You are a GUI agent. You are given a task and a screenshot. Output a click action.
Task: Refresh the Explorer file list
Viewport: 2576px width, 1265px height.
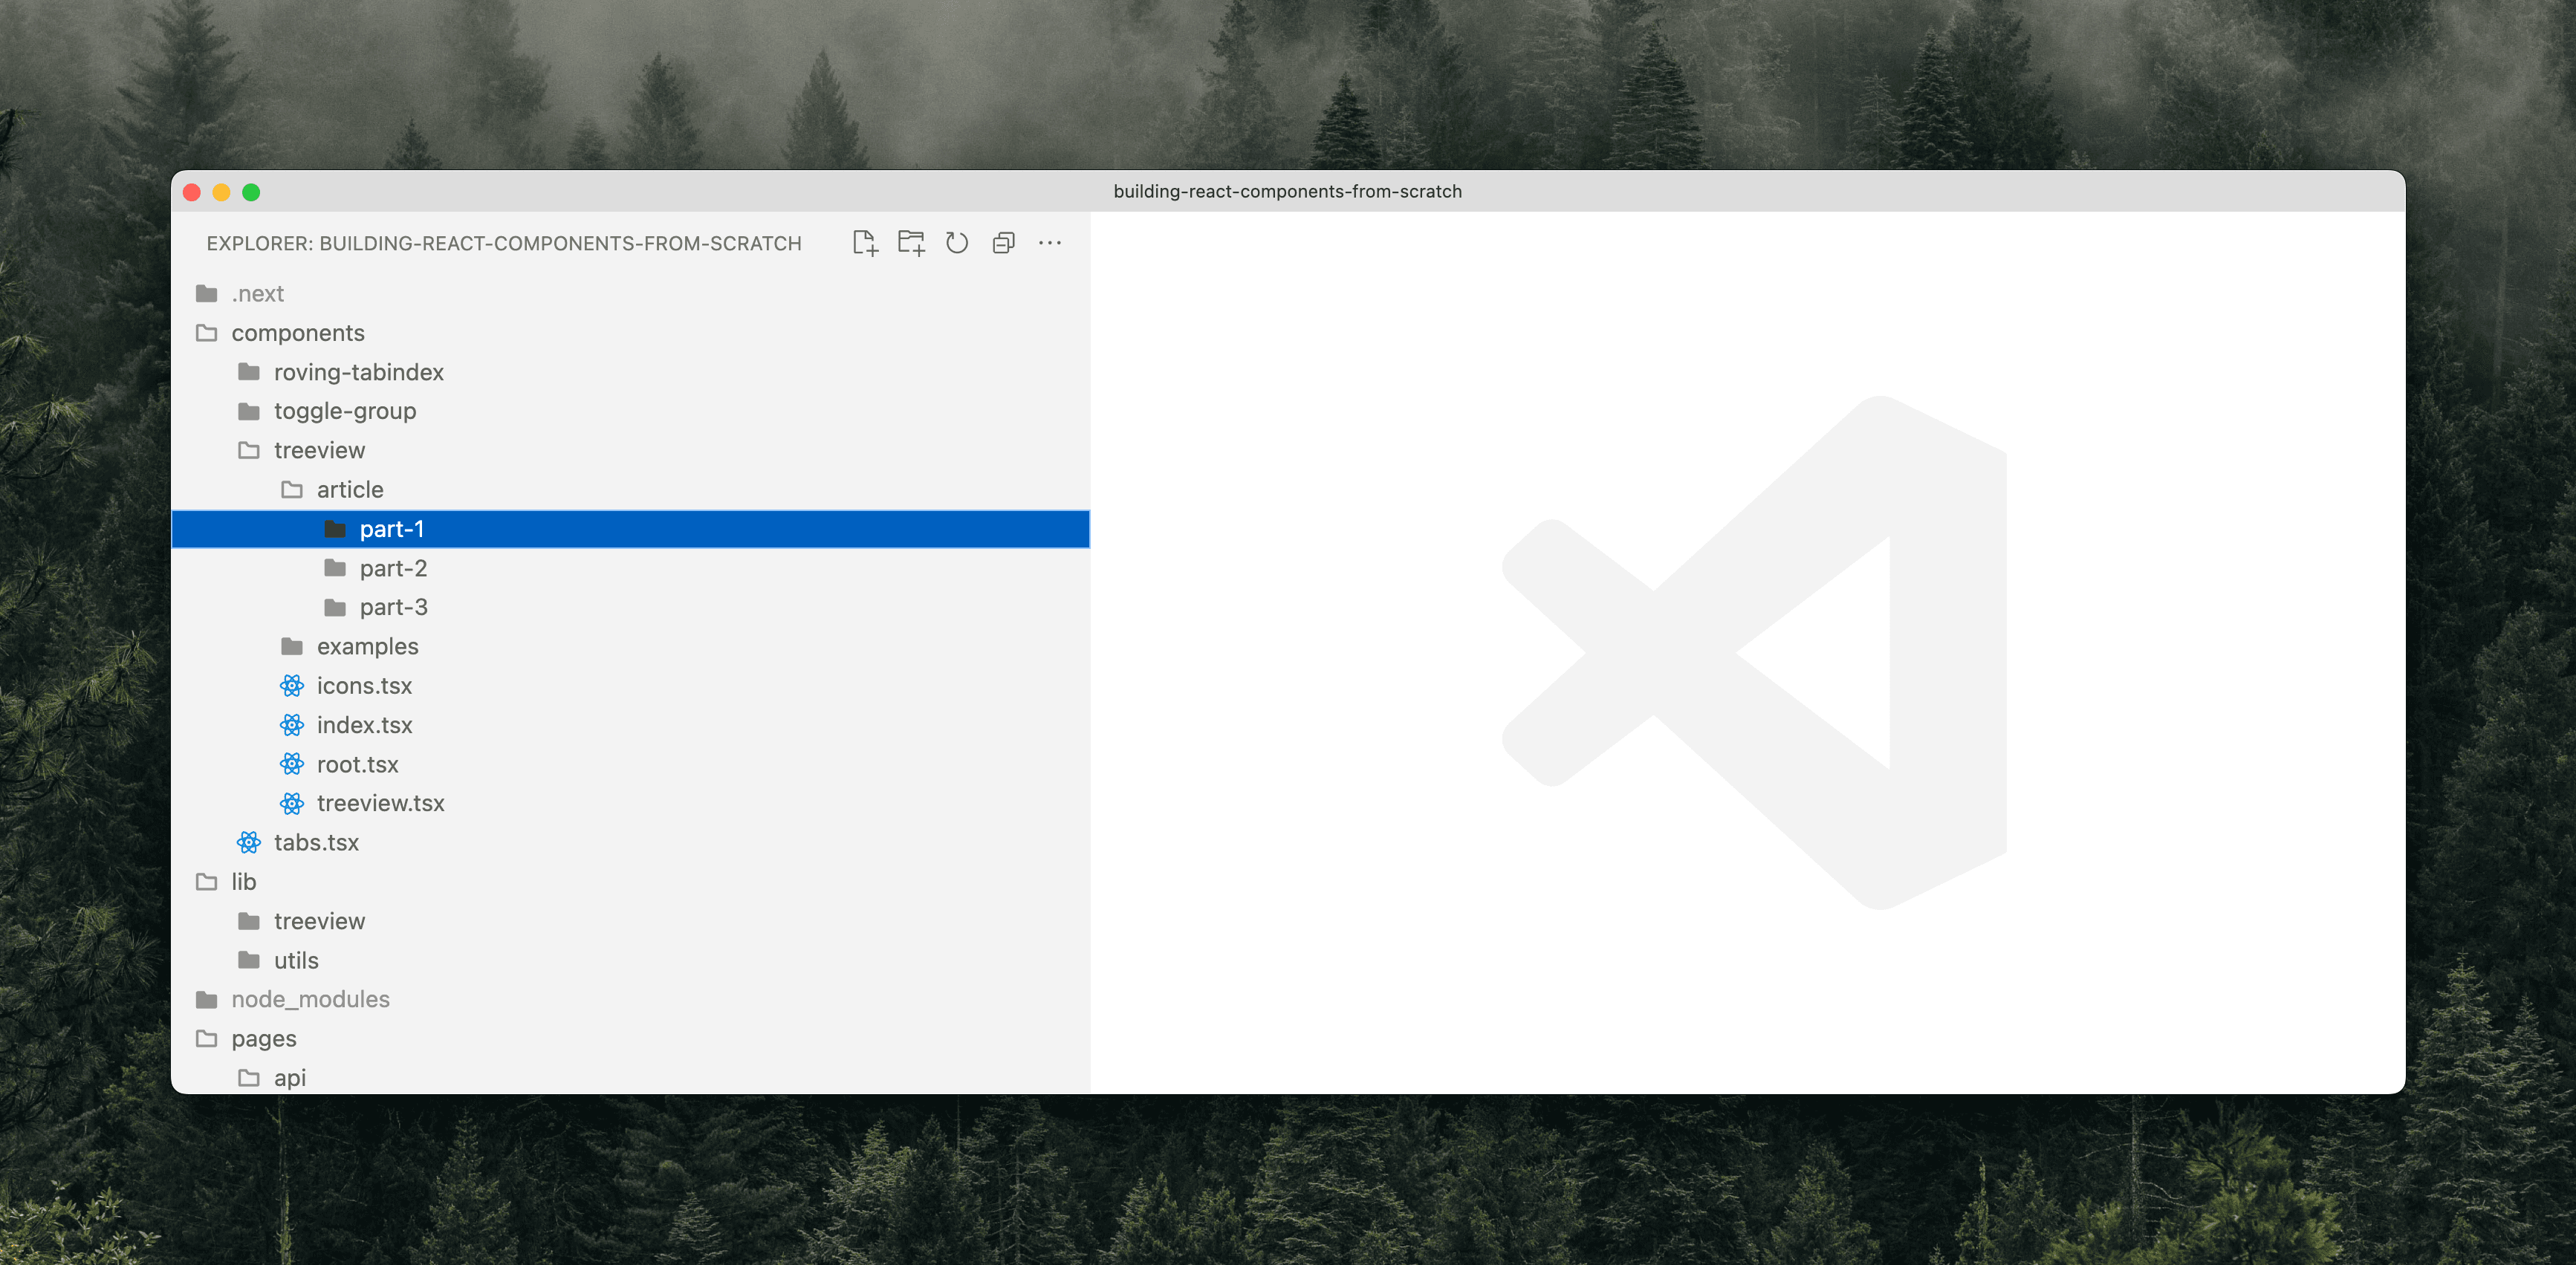pos(957,243)
